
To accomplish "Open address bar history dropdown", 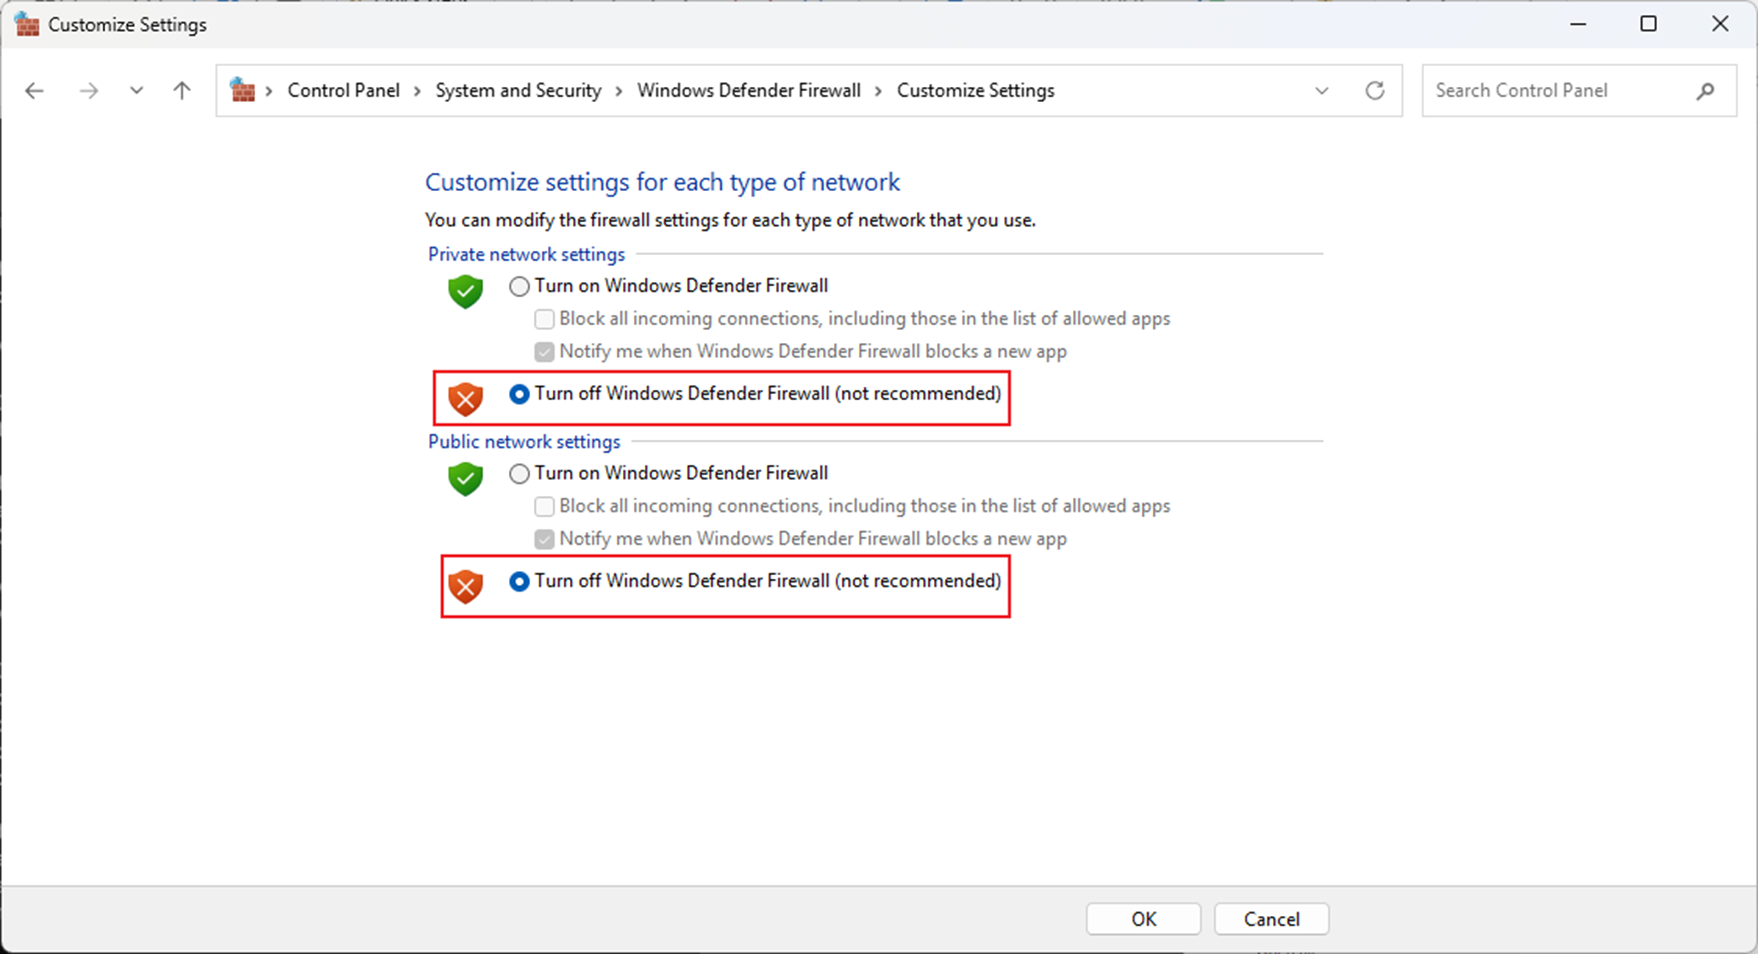I will 1322,91.
